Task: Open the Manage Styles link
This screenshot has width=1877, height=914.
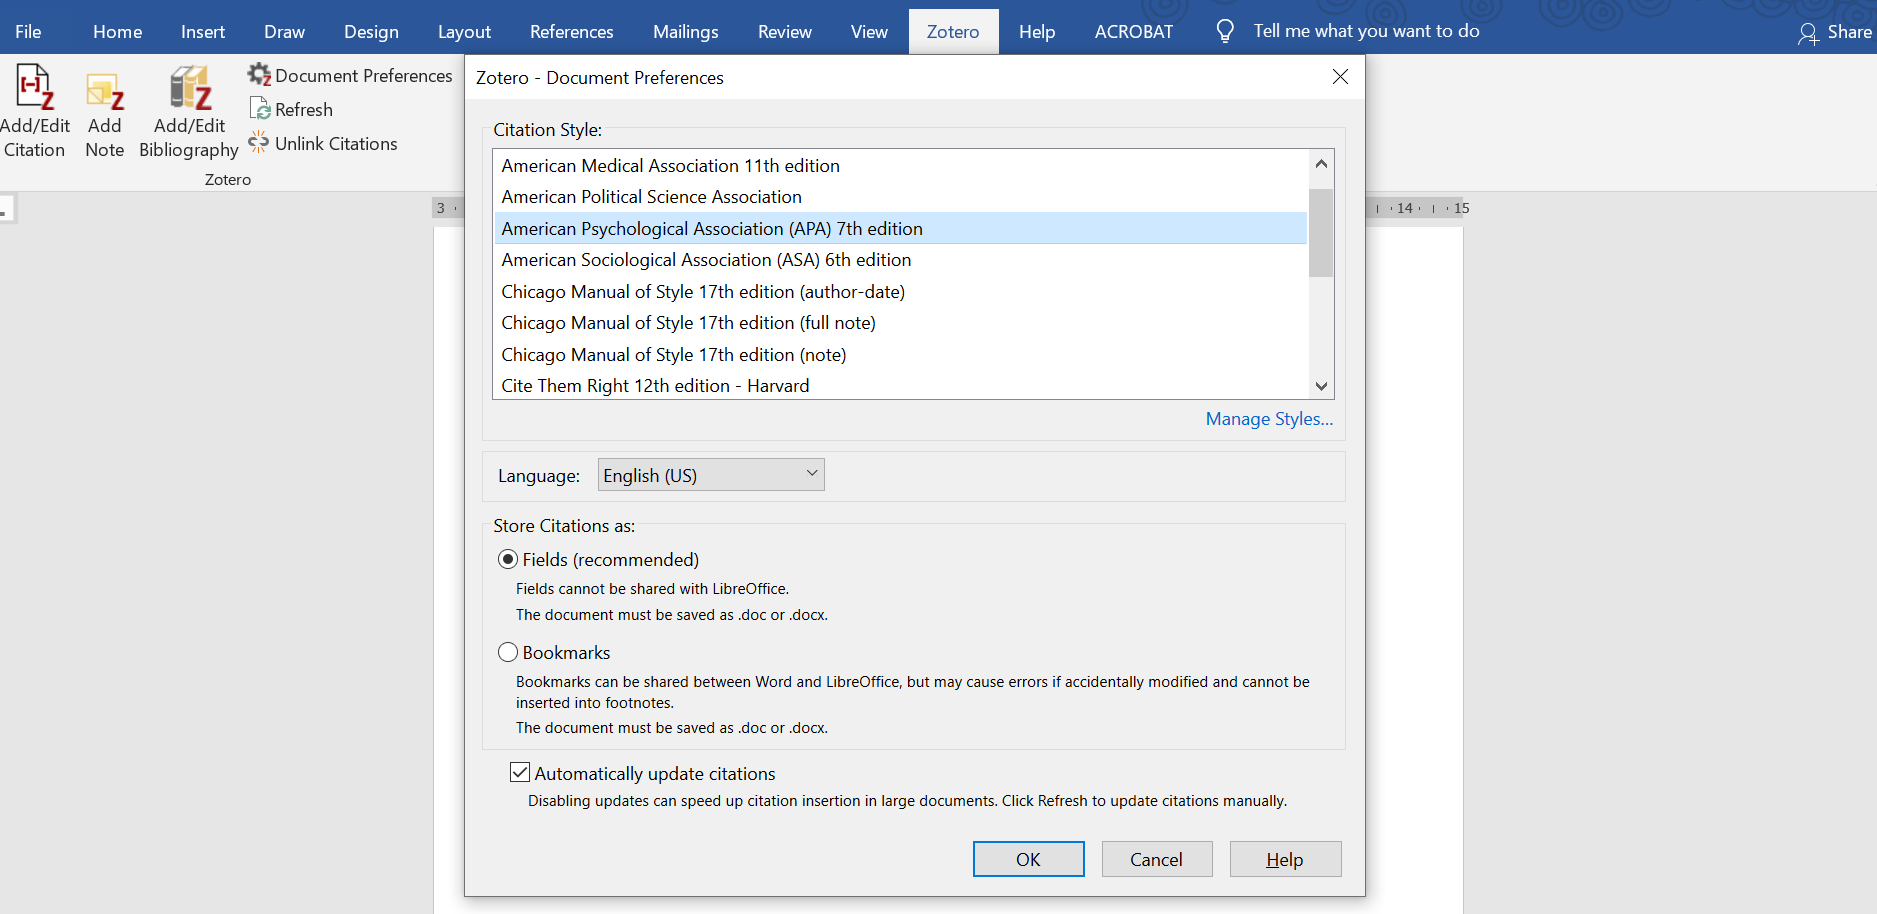Action: click(1269, 418)
